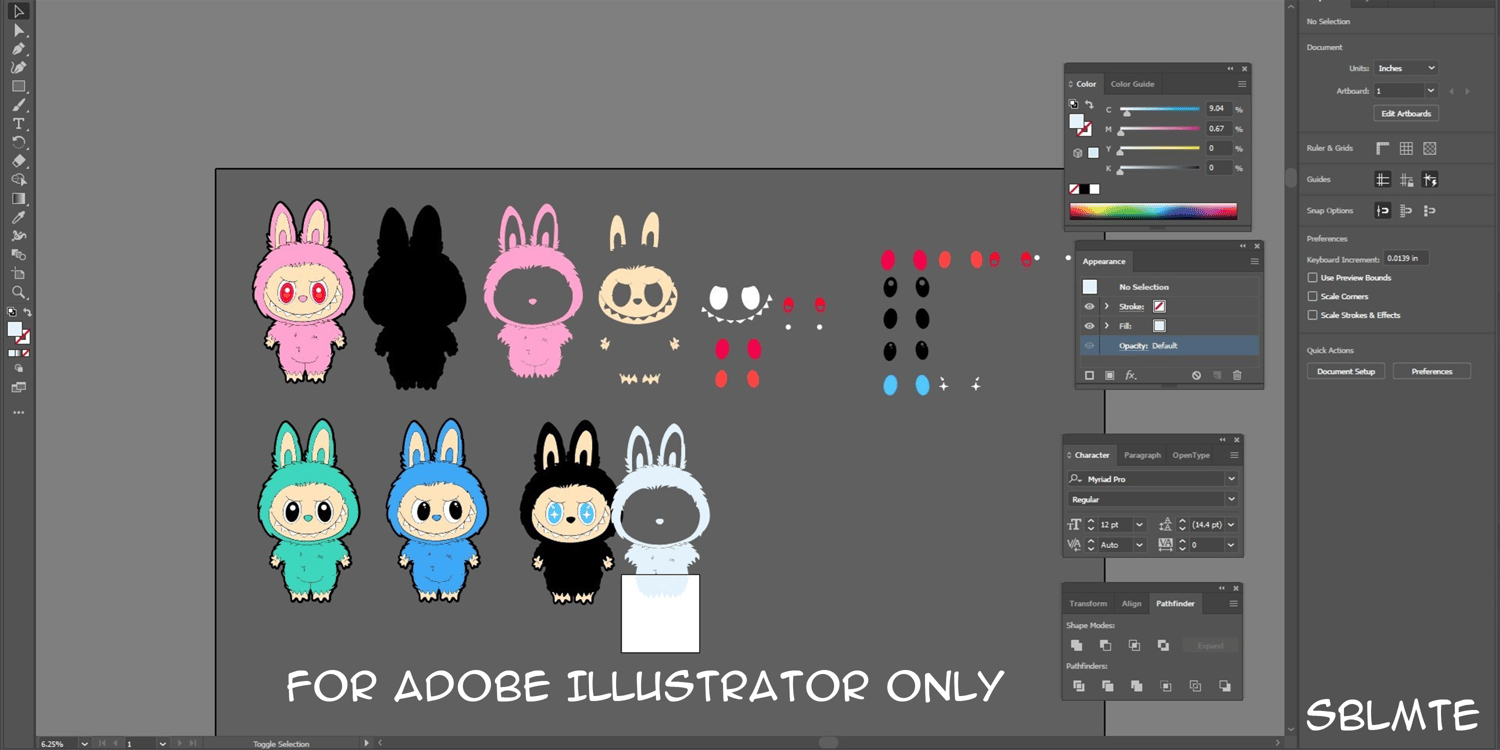Switch to Align tab
Screen dimensions: 1500x750
(x=1131, y=604)
